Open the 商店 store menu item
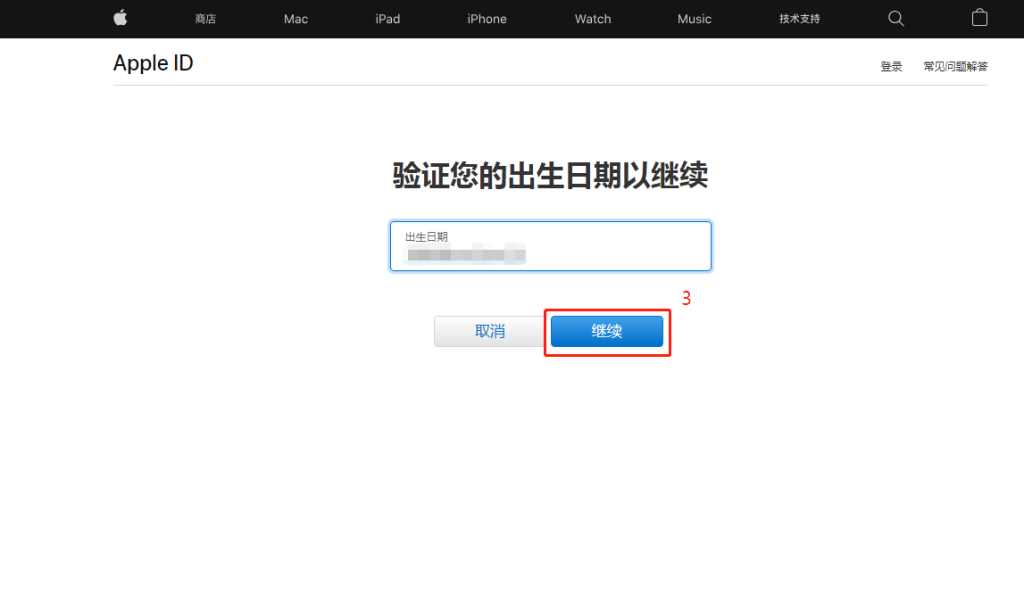This screenshot has height=595, width=1024. [x=205, y=19]
